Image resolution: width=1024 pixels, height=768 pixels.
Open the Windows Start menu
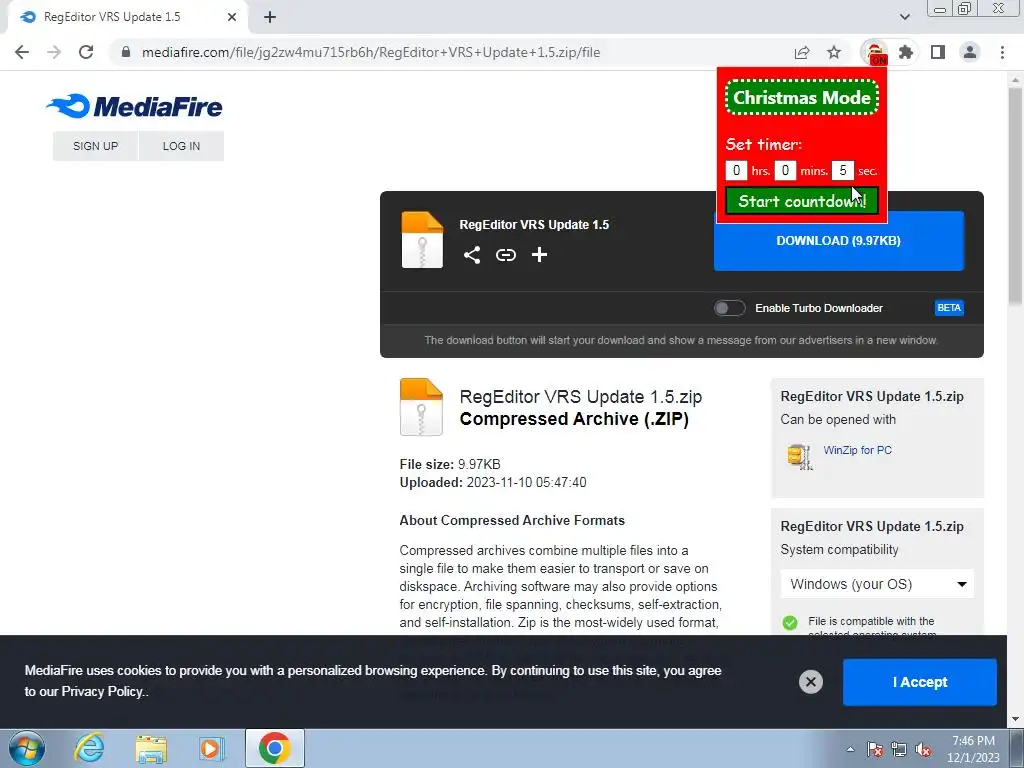click(x=27, y=748)
